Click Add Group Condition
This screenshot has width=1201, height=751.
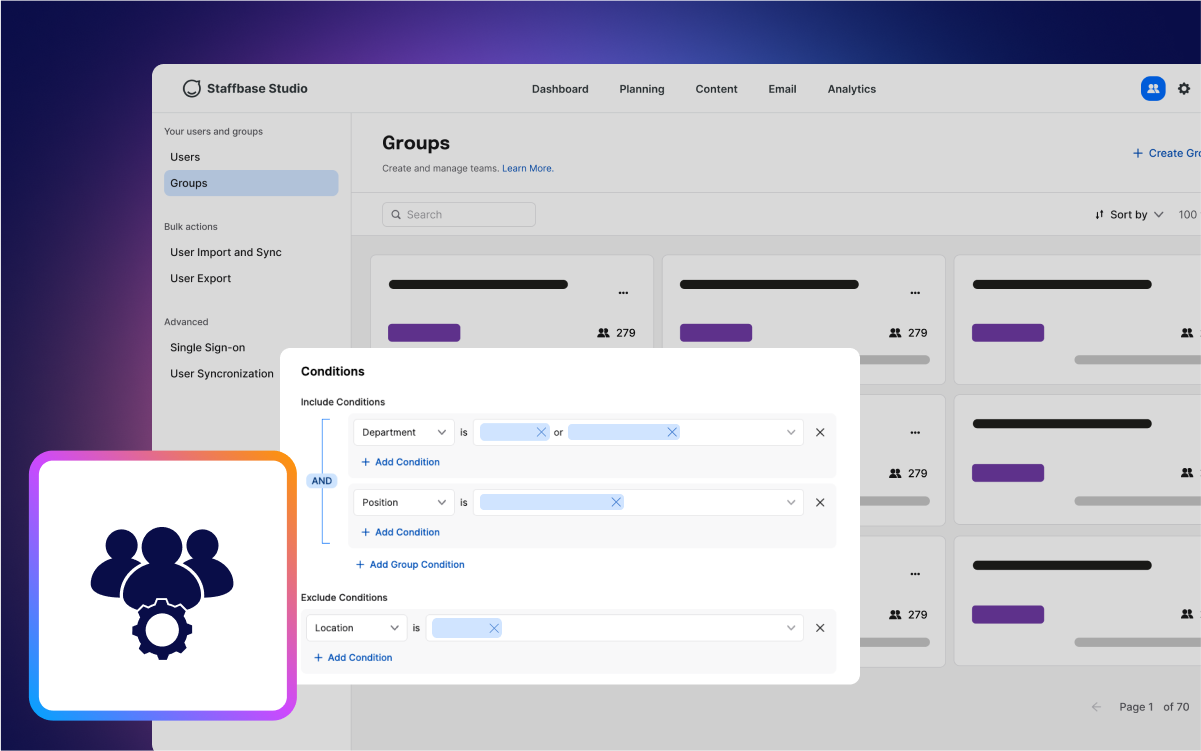tap(410, 564)
